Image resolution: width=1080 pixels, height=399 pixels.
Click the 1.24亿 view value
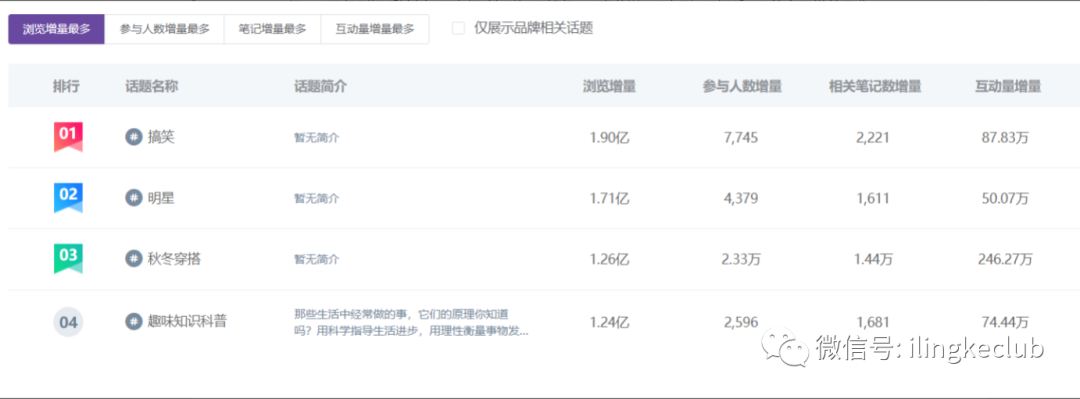(610, 321)
